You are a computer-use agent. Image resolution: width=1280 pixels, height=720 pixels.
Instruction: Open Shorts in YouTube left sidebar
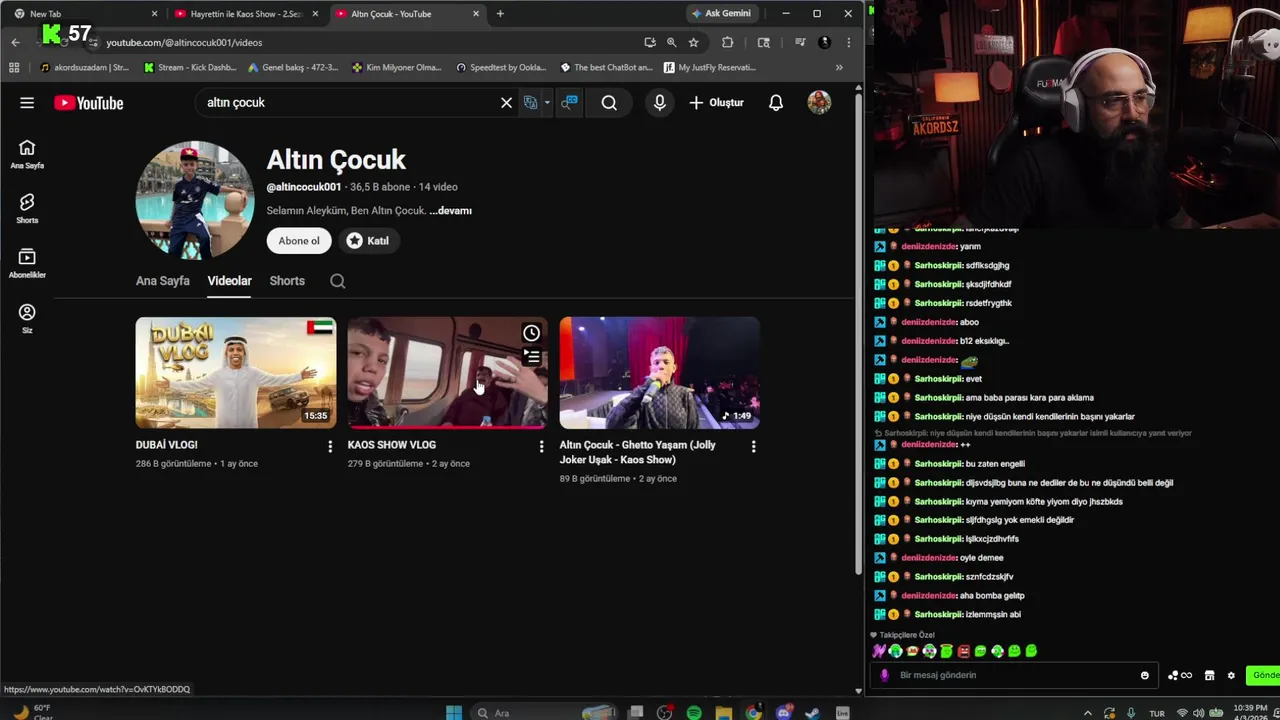(27, 209)
